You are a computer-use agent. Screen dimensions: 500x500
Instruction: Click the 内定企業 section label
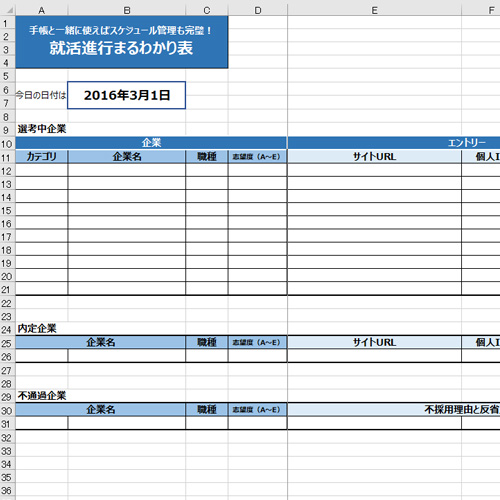coord(37,329)
